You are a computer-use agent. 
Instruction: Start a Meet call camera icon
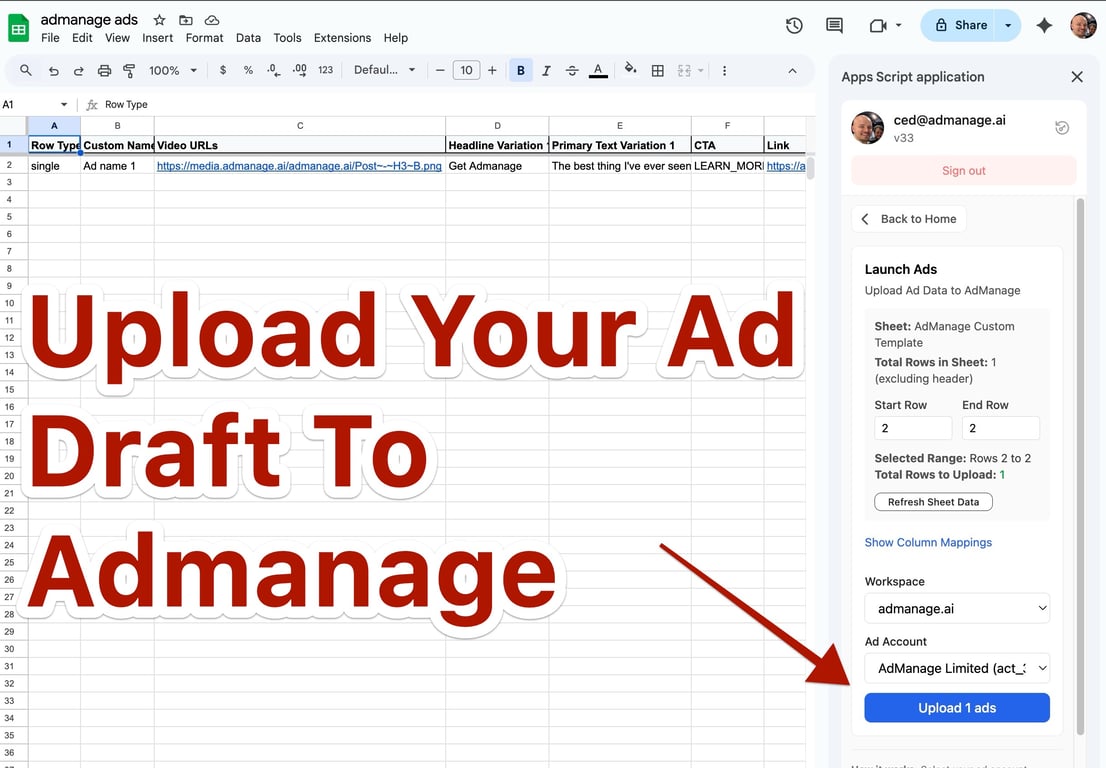click(x=877, y=25)
